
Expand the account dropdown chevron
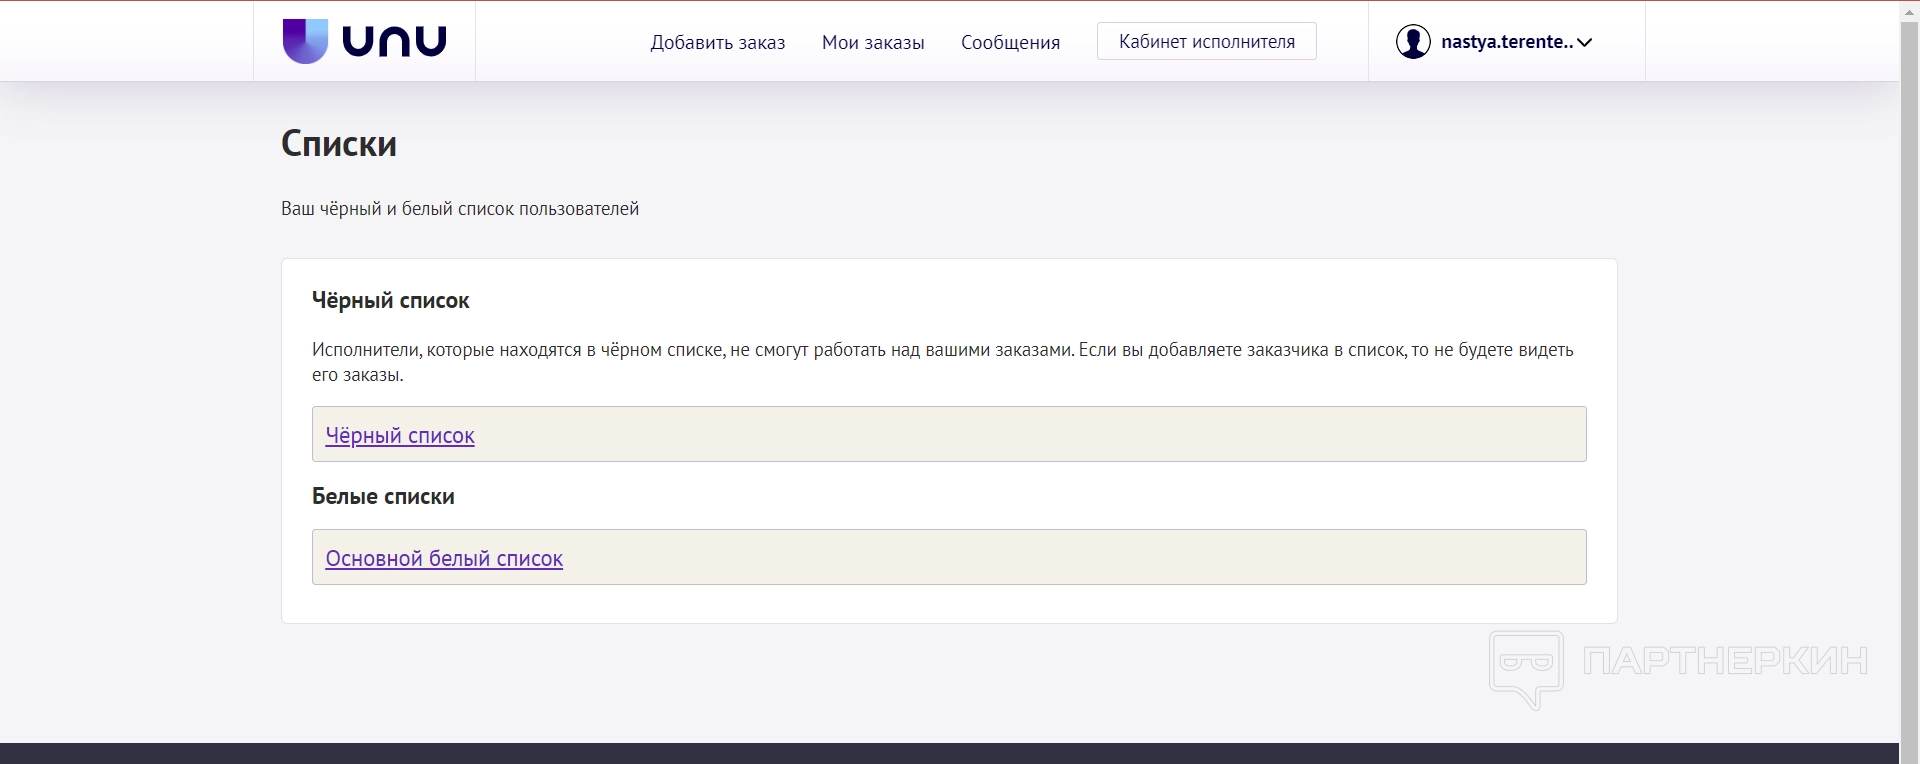point(1584,43)
